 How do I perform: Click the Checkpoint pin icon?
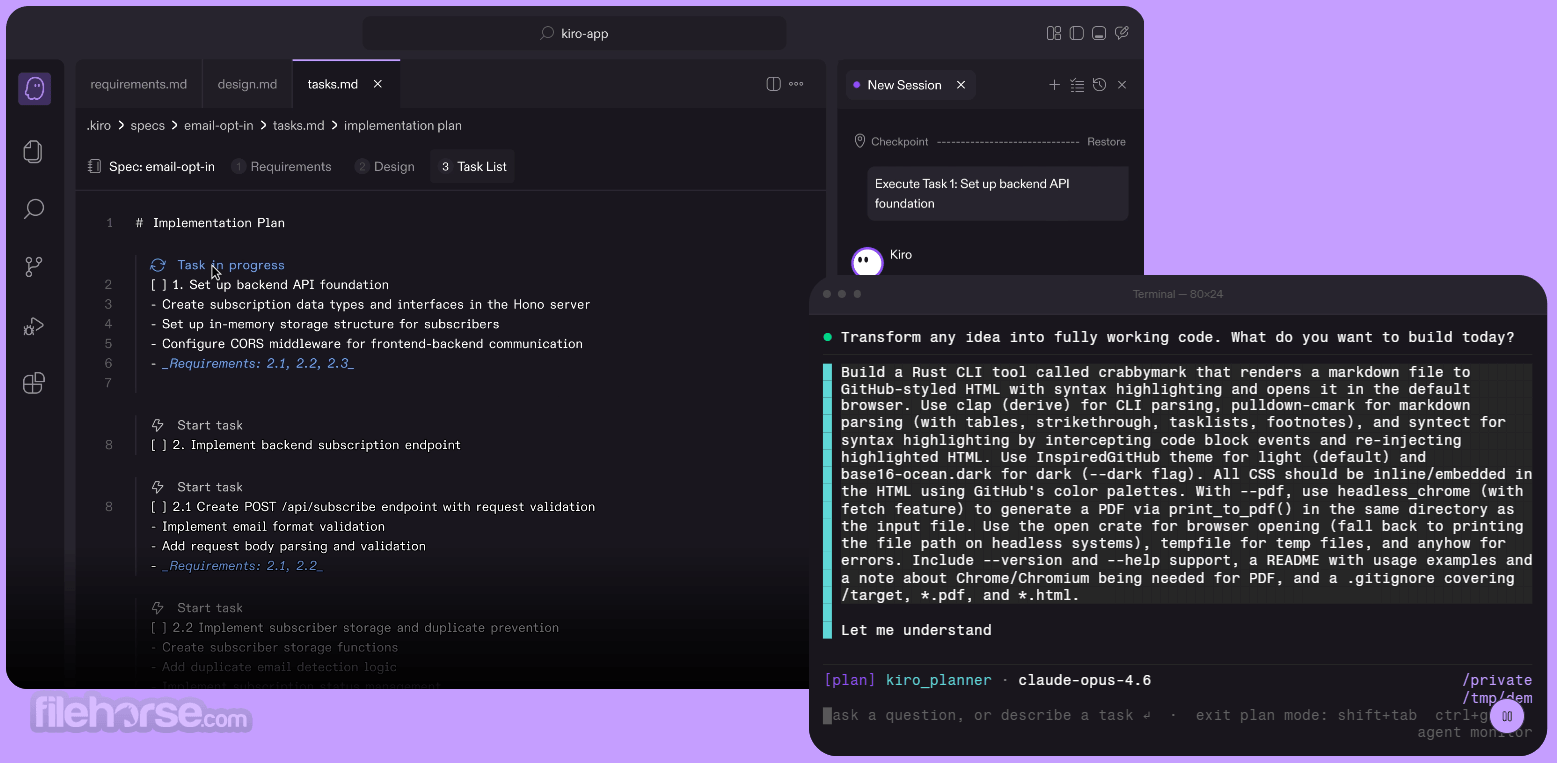[x=860, y=141]
